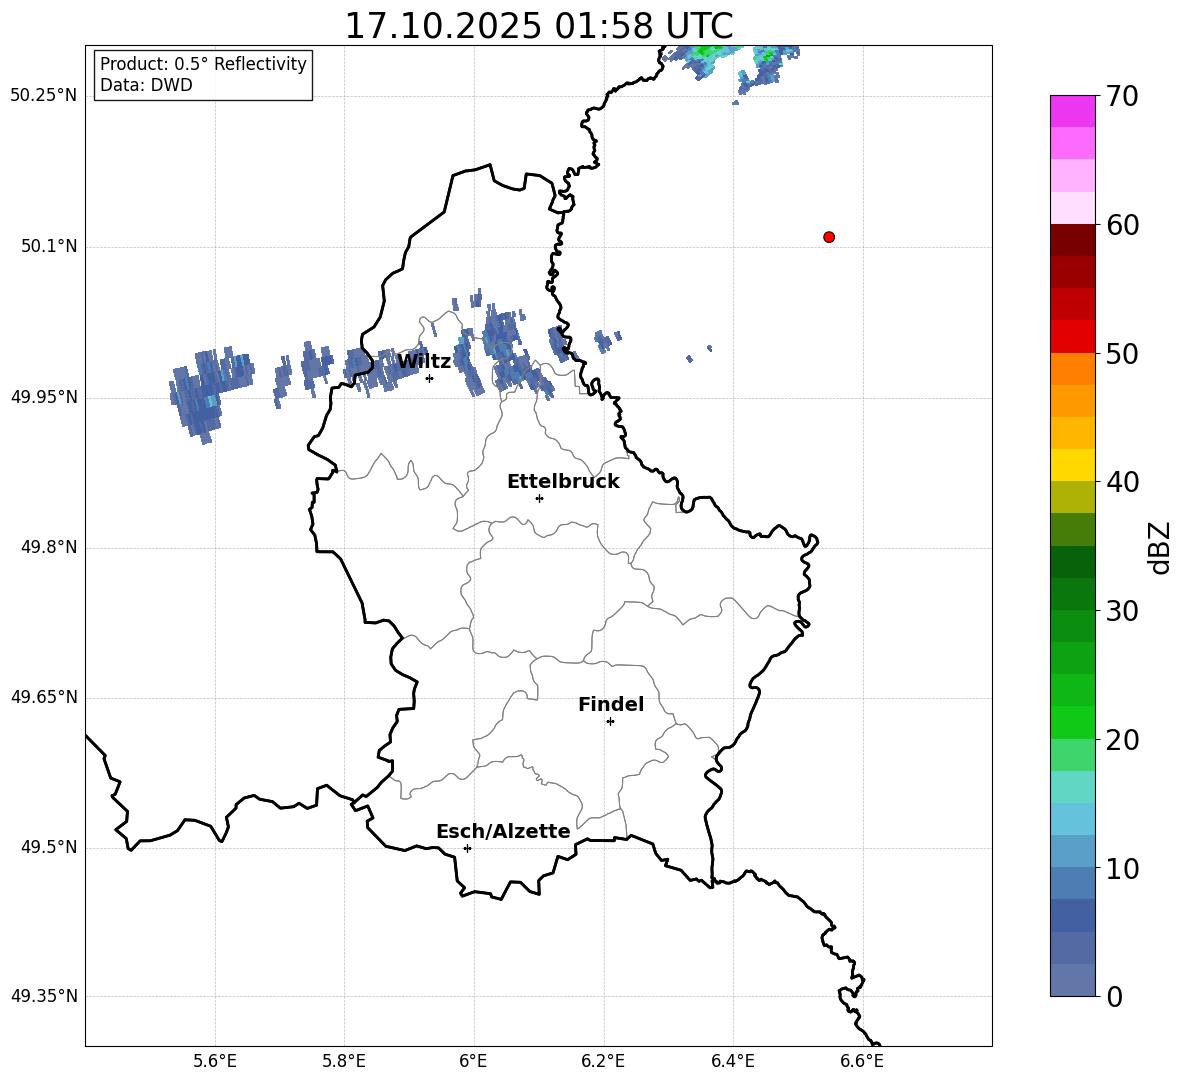Click the 30 colorbar tick label

(x=1122, y=611)
